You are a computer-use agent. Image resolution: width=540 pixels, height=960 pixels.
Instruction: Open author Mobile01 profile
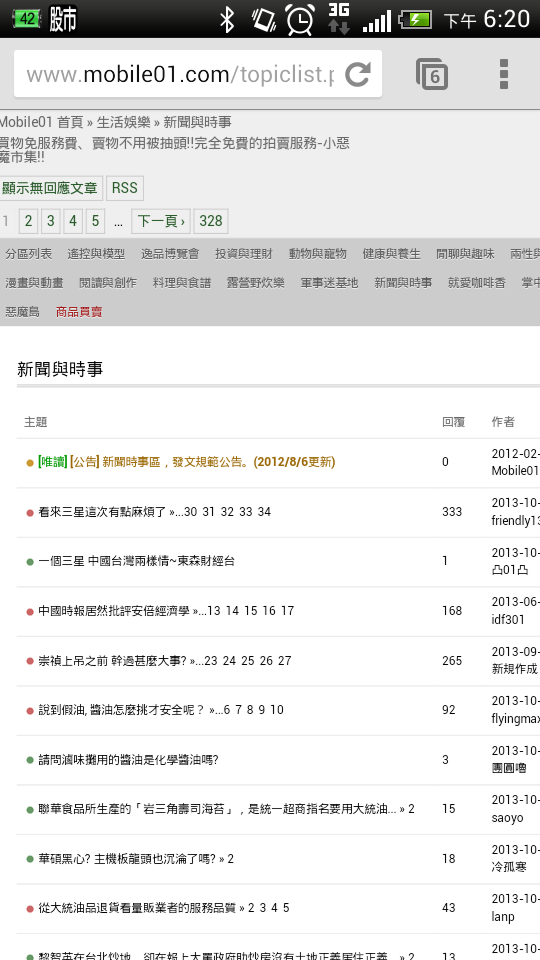click(x=515, y=471)
